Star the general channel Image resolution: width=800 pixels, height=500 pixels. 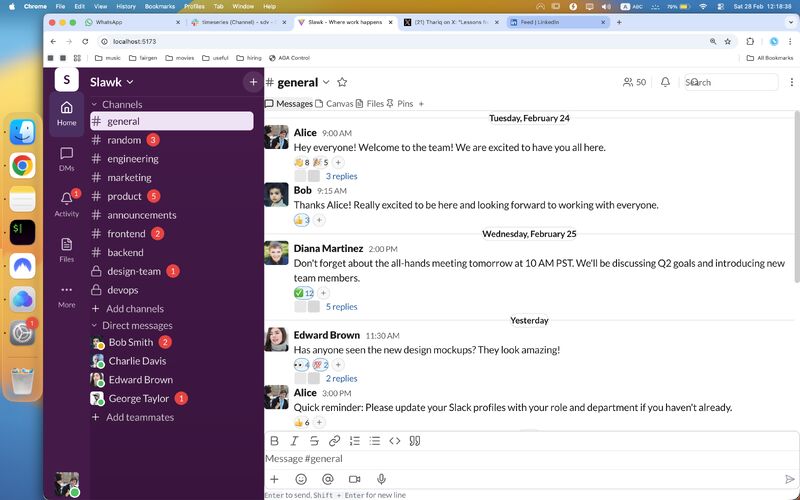coord(342,82)
